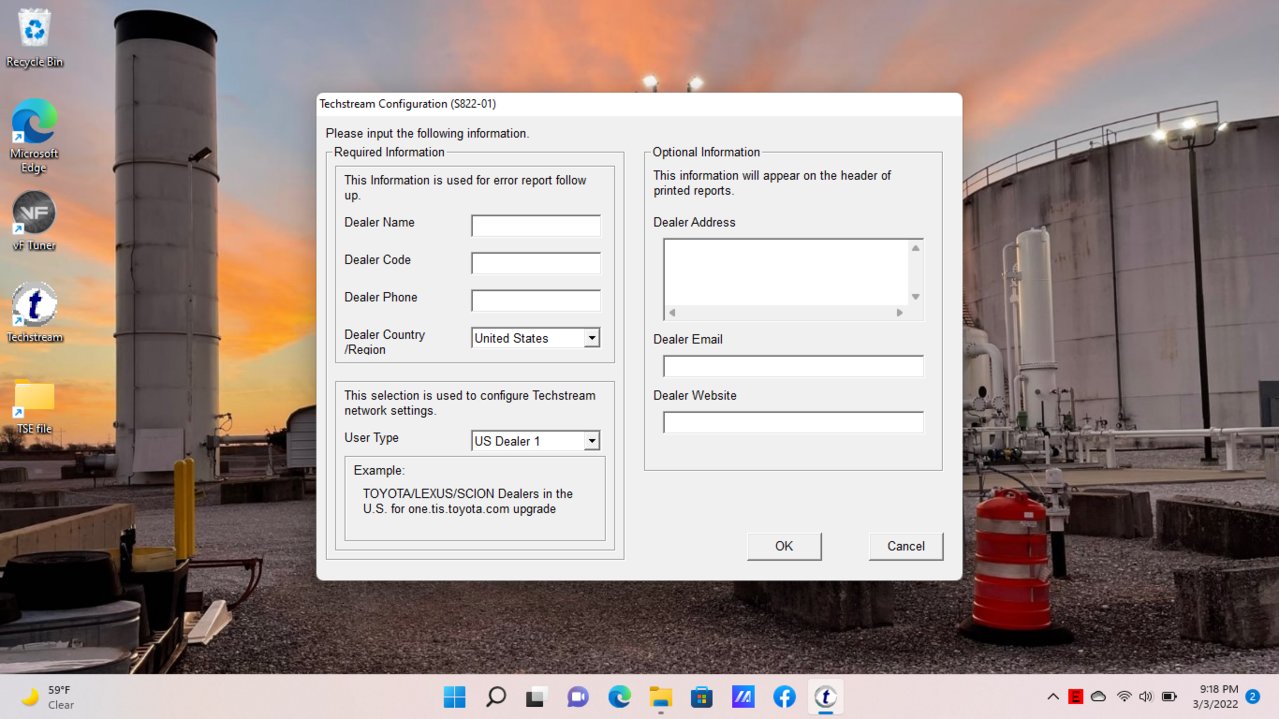Open File Explorer from the taskbar
Image resolution: width=1279 pixels, height=719 pixels.
pos(661,696)
